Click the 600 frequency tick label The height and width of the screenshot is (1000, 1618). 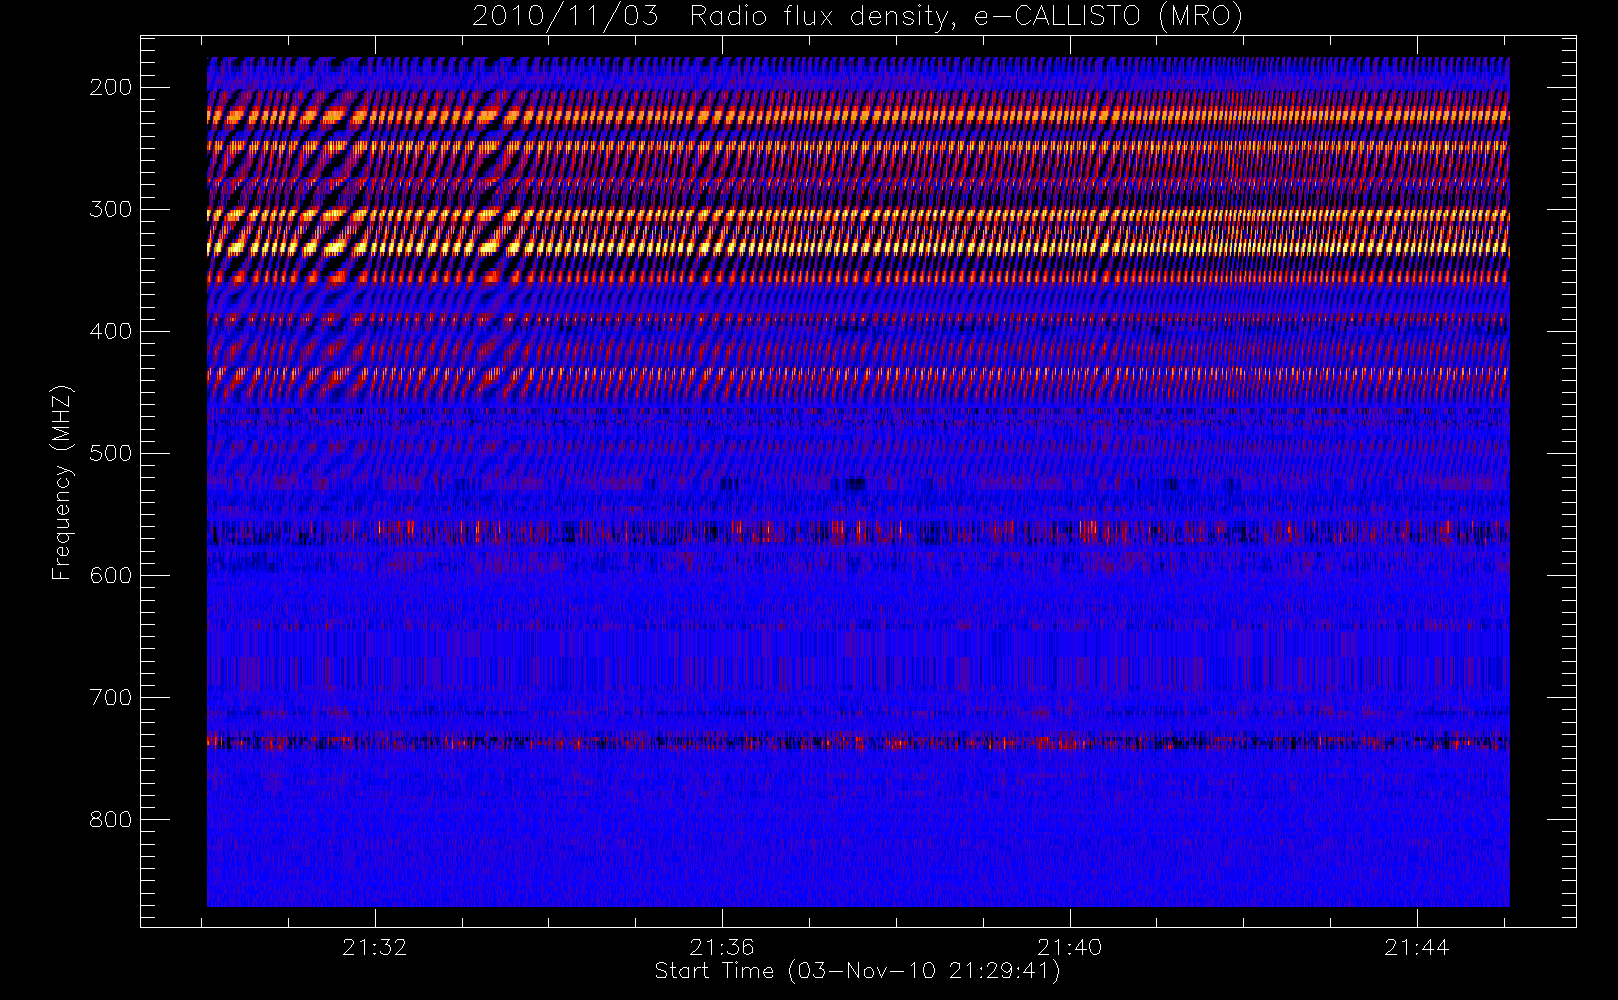coord(110,576)
